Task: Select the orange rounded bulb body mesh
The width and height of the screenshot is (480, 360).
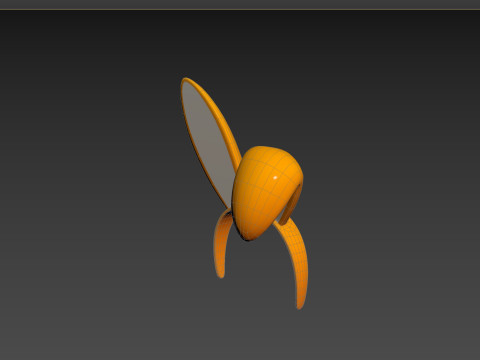Action: [x=267, y=193]
